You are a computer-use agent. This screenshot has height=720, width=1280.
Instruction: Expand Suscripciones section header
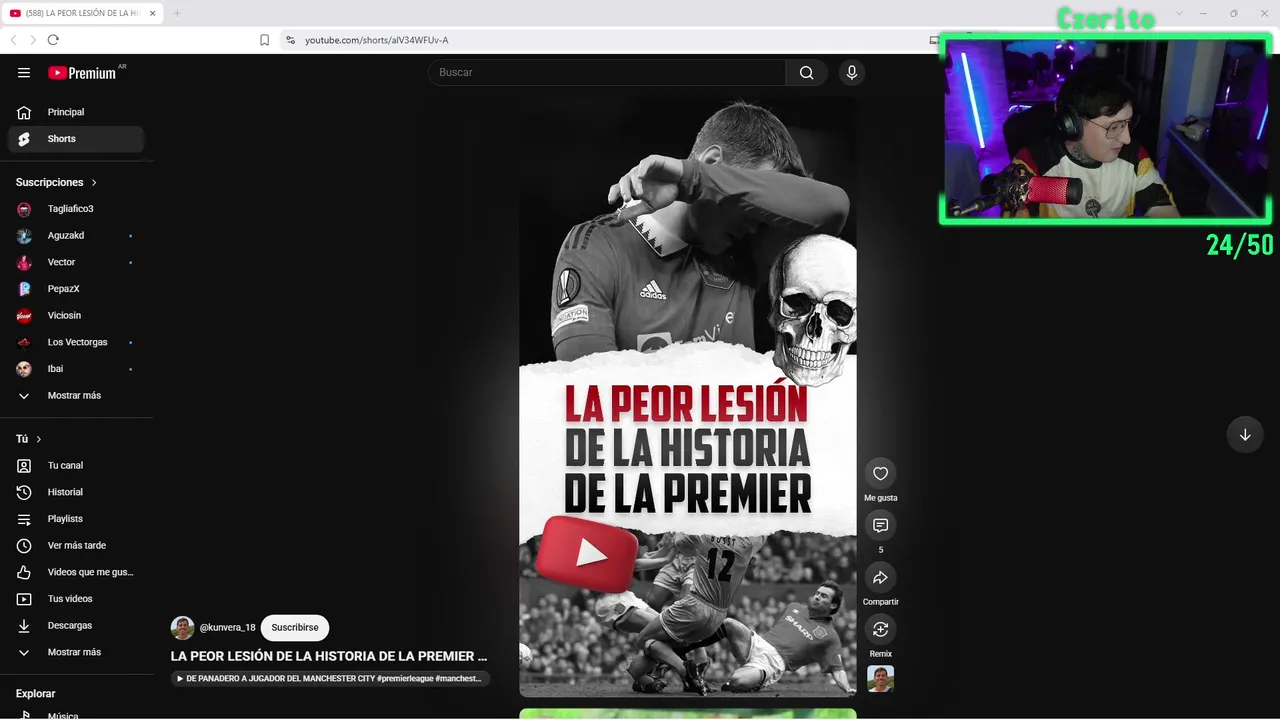[x=56, y=182]
